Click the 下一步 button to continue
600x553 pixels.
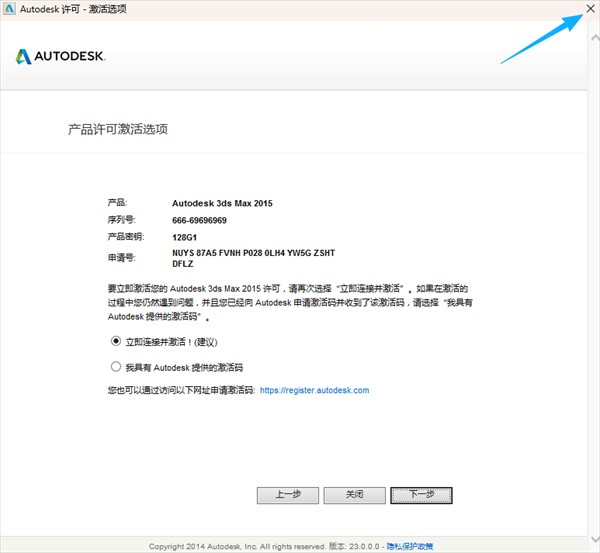coord(421,495)
